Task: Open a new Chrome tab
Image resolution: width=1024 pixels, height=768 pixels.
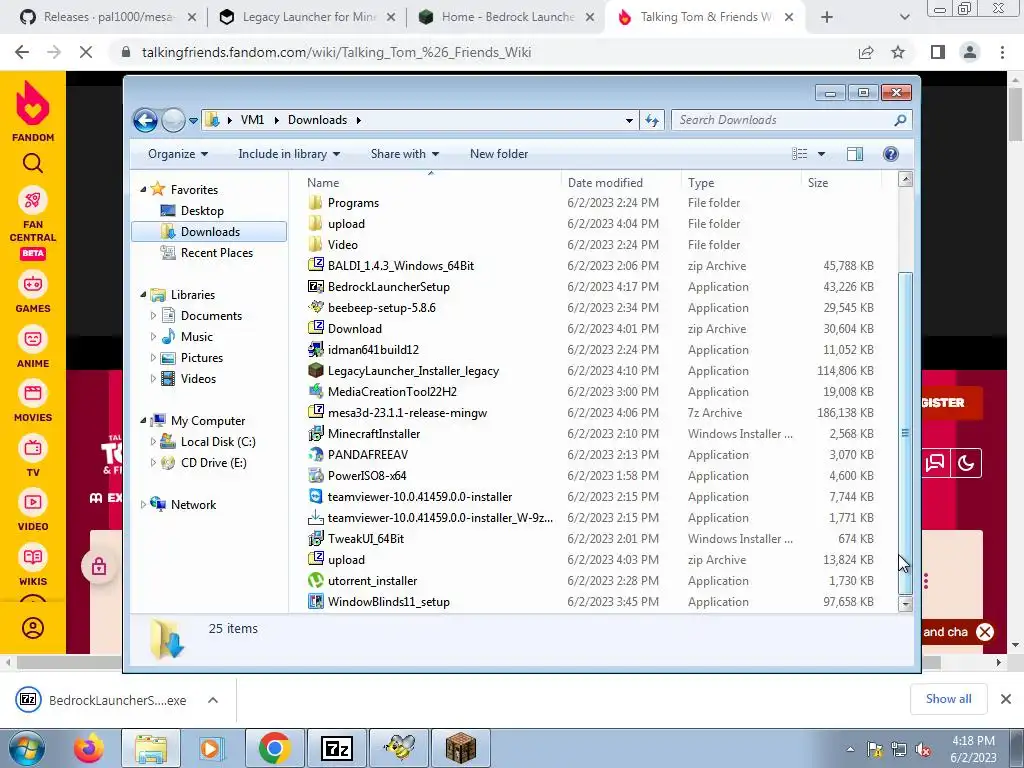Action: pos(827,18)
